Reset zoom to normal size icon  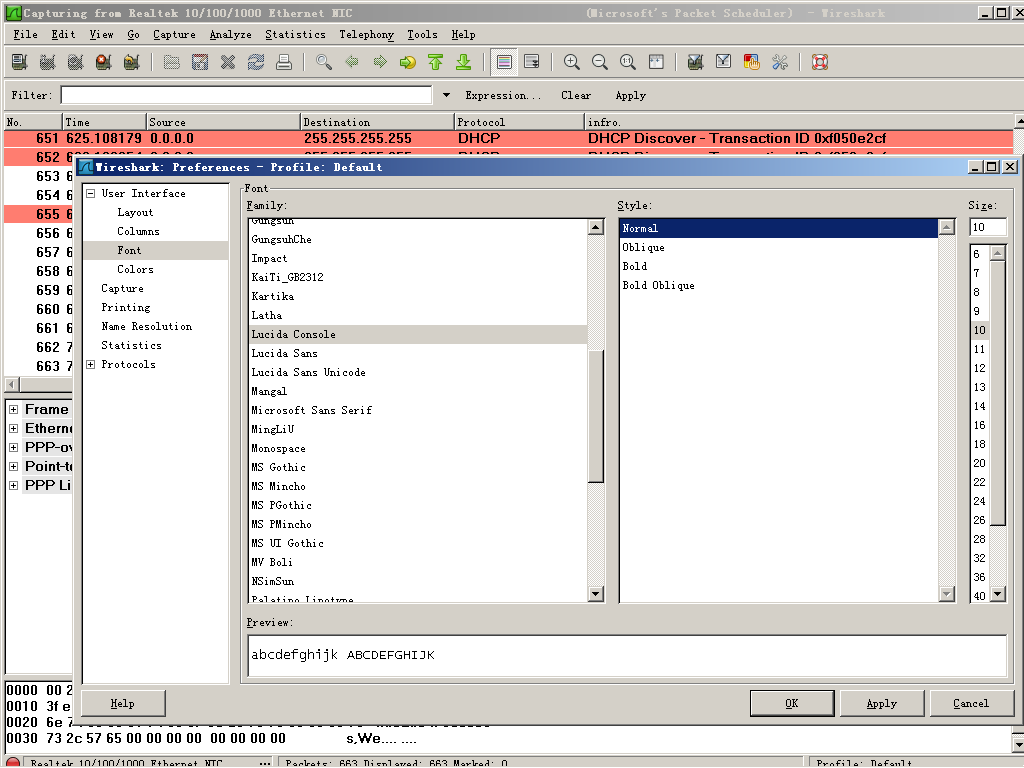coord(628,62)
